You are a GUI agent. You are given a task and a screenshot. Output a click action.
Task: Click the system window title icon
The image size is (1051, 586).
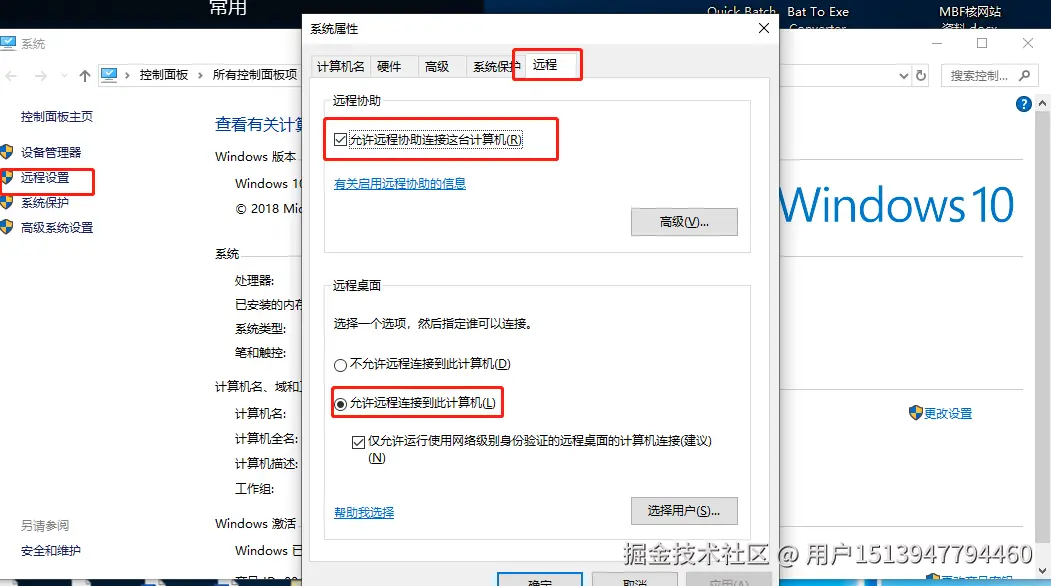click(8, 43)
